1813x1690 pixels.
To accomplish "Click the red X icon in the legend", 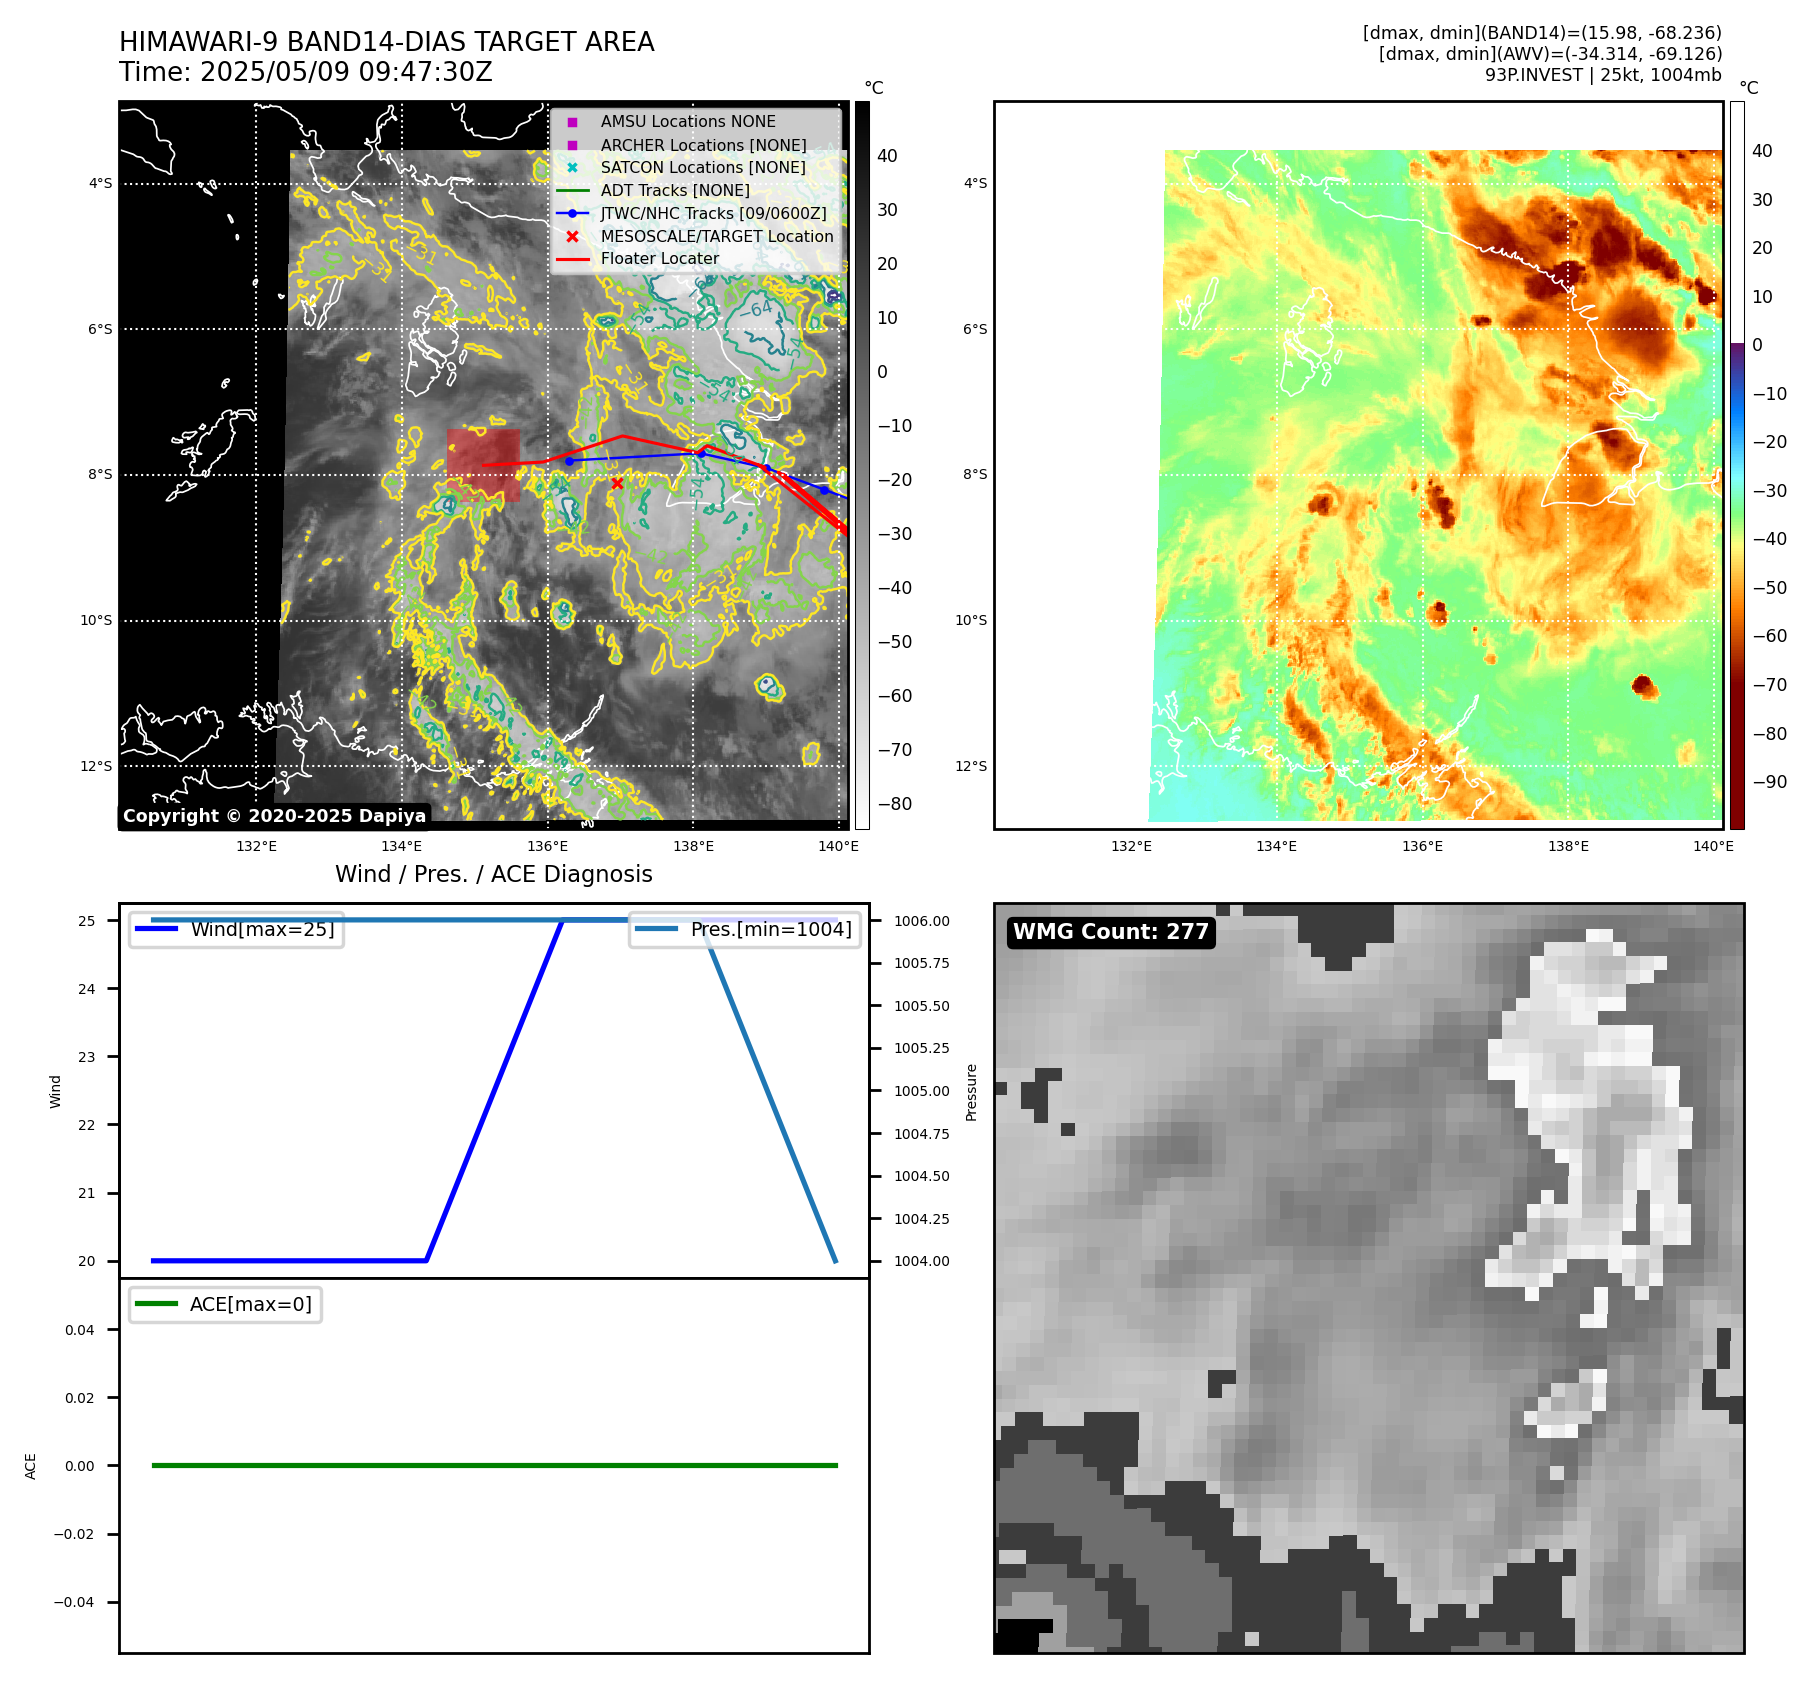I will coord(572,237).
